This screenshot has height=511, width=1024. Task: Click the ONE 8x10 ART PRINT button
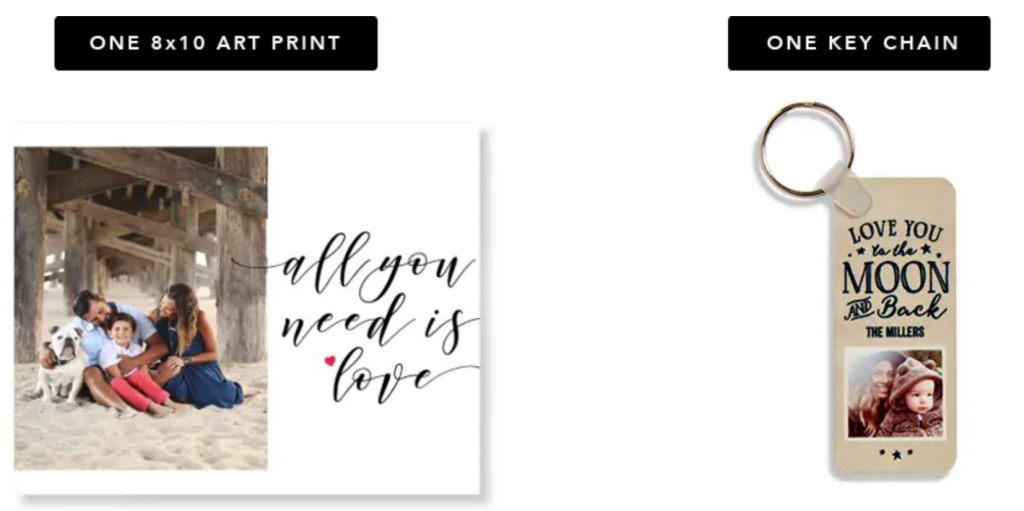[x=216, y=43]
